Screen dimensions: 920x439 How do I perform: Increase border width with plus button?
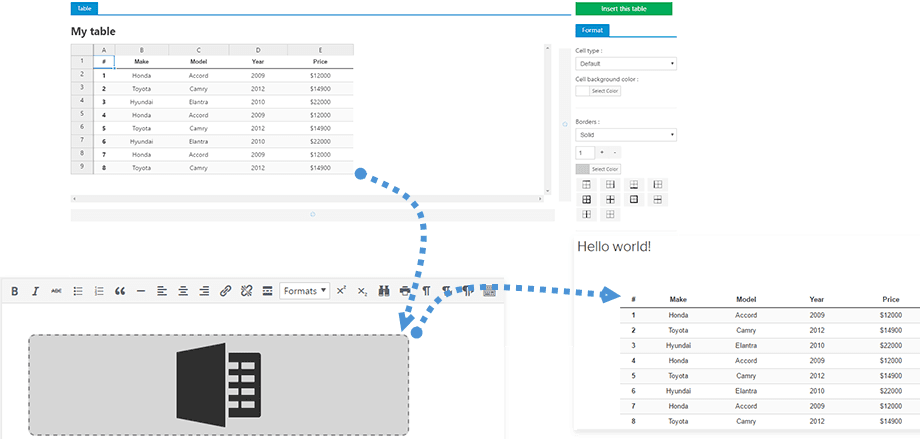(601, 152)
